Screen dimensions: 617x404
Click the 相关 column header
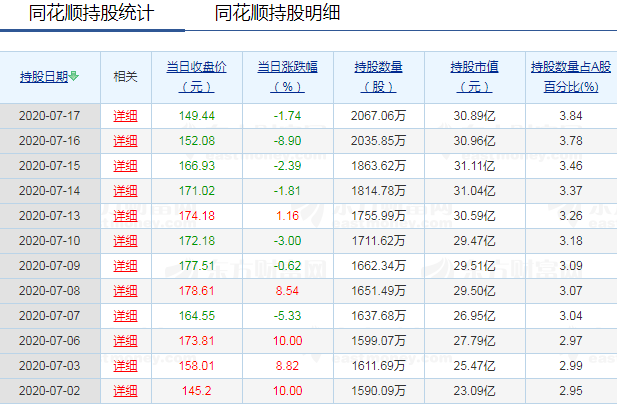(x=125, y=76)
